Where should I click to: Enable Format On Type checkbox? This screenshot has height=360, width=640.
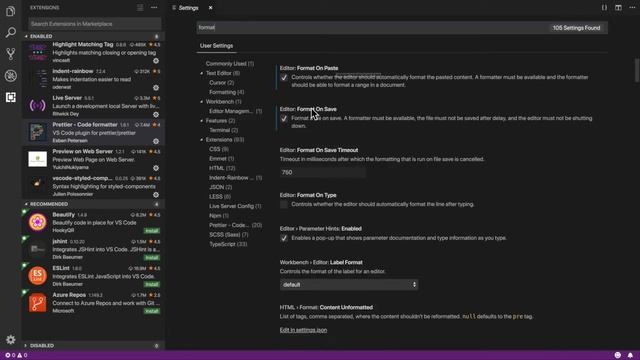pos(284,204)
